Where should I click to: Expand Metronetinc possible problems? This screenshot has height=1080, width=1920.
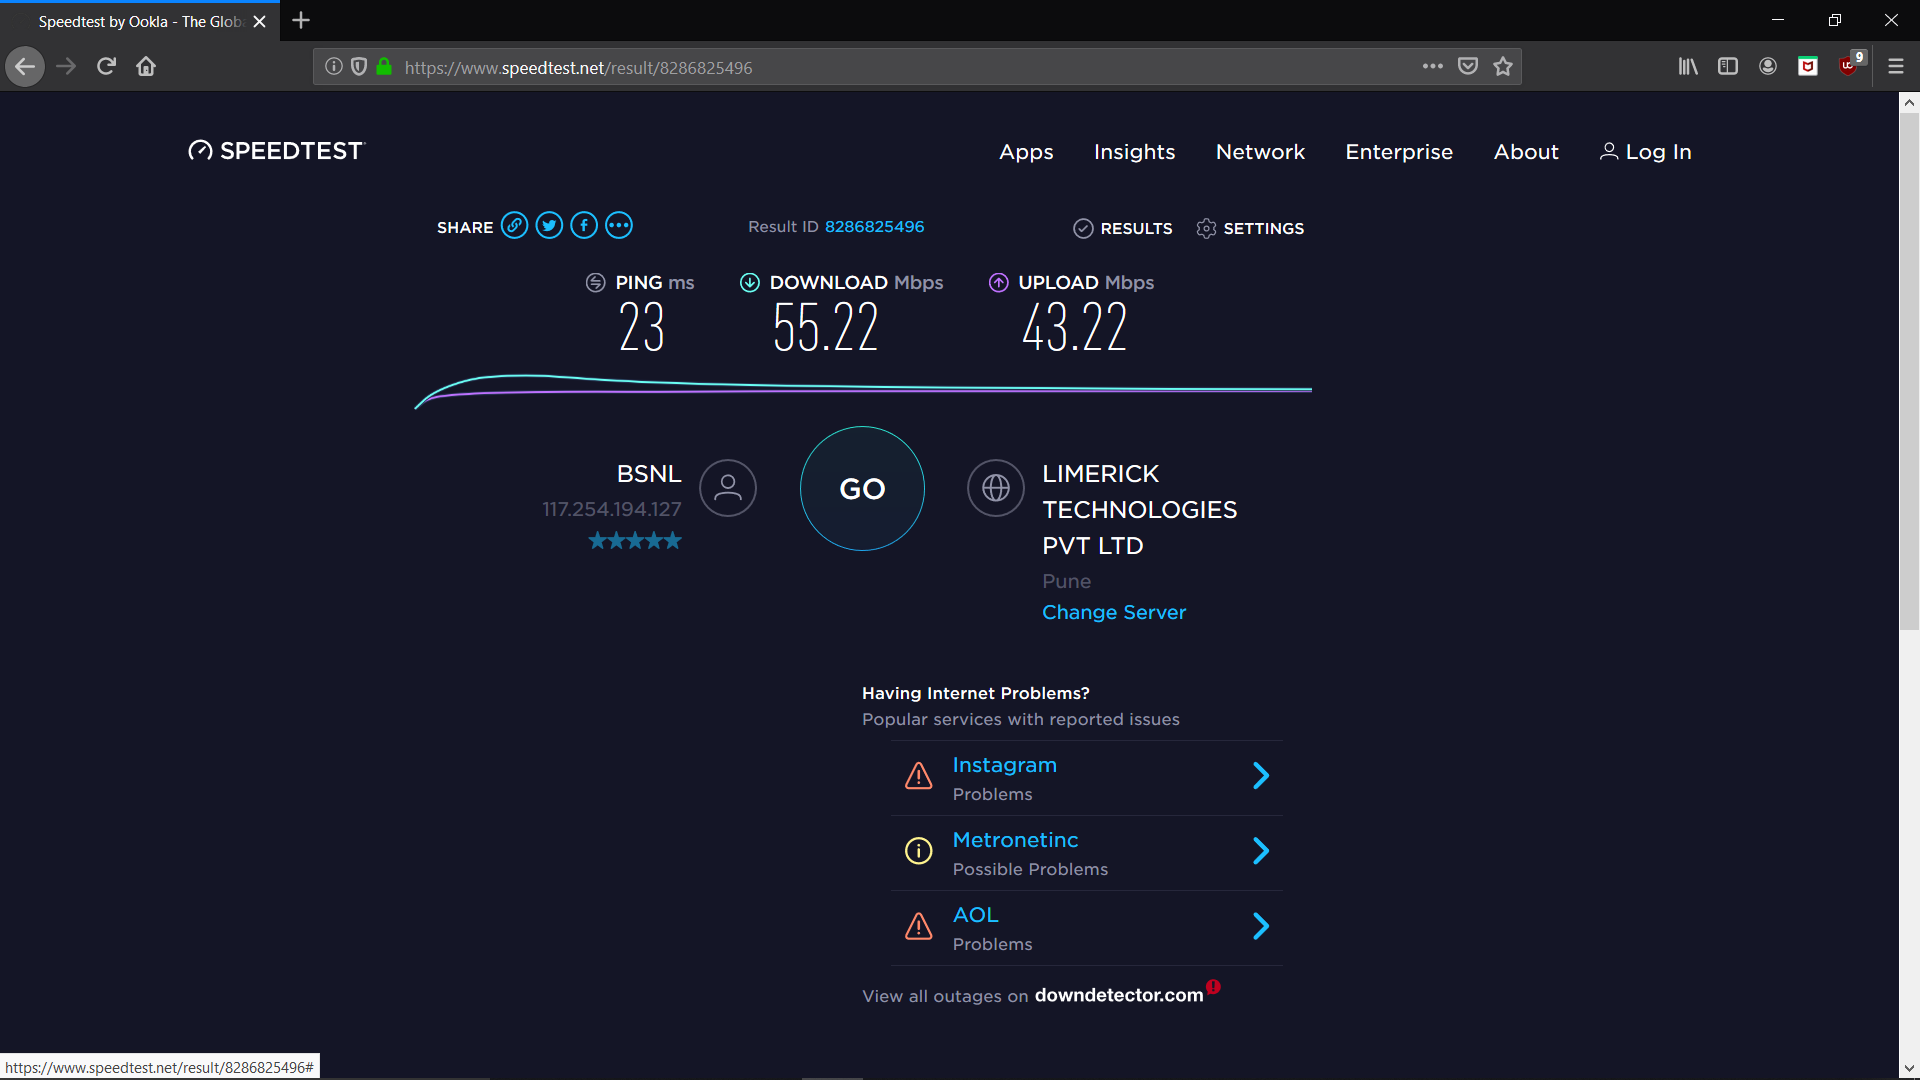1261,851
